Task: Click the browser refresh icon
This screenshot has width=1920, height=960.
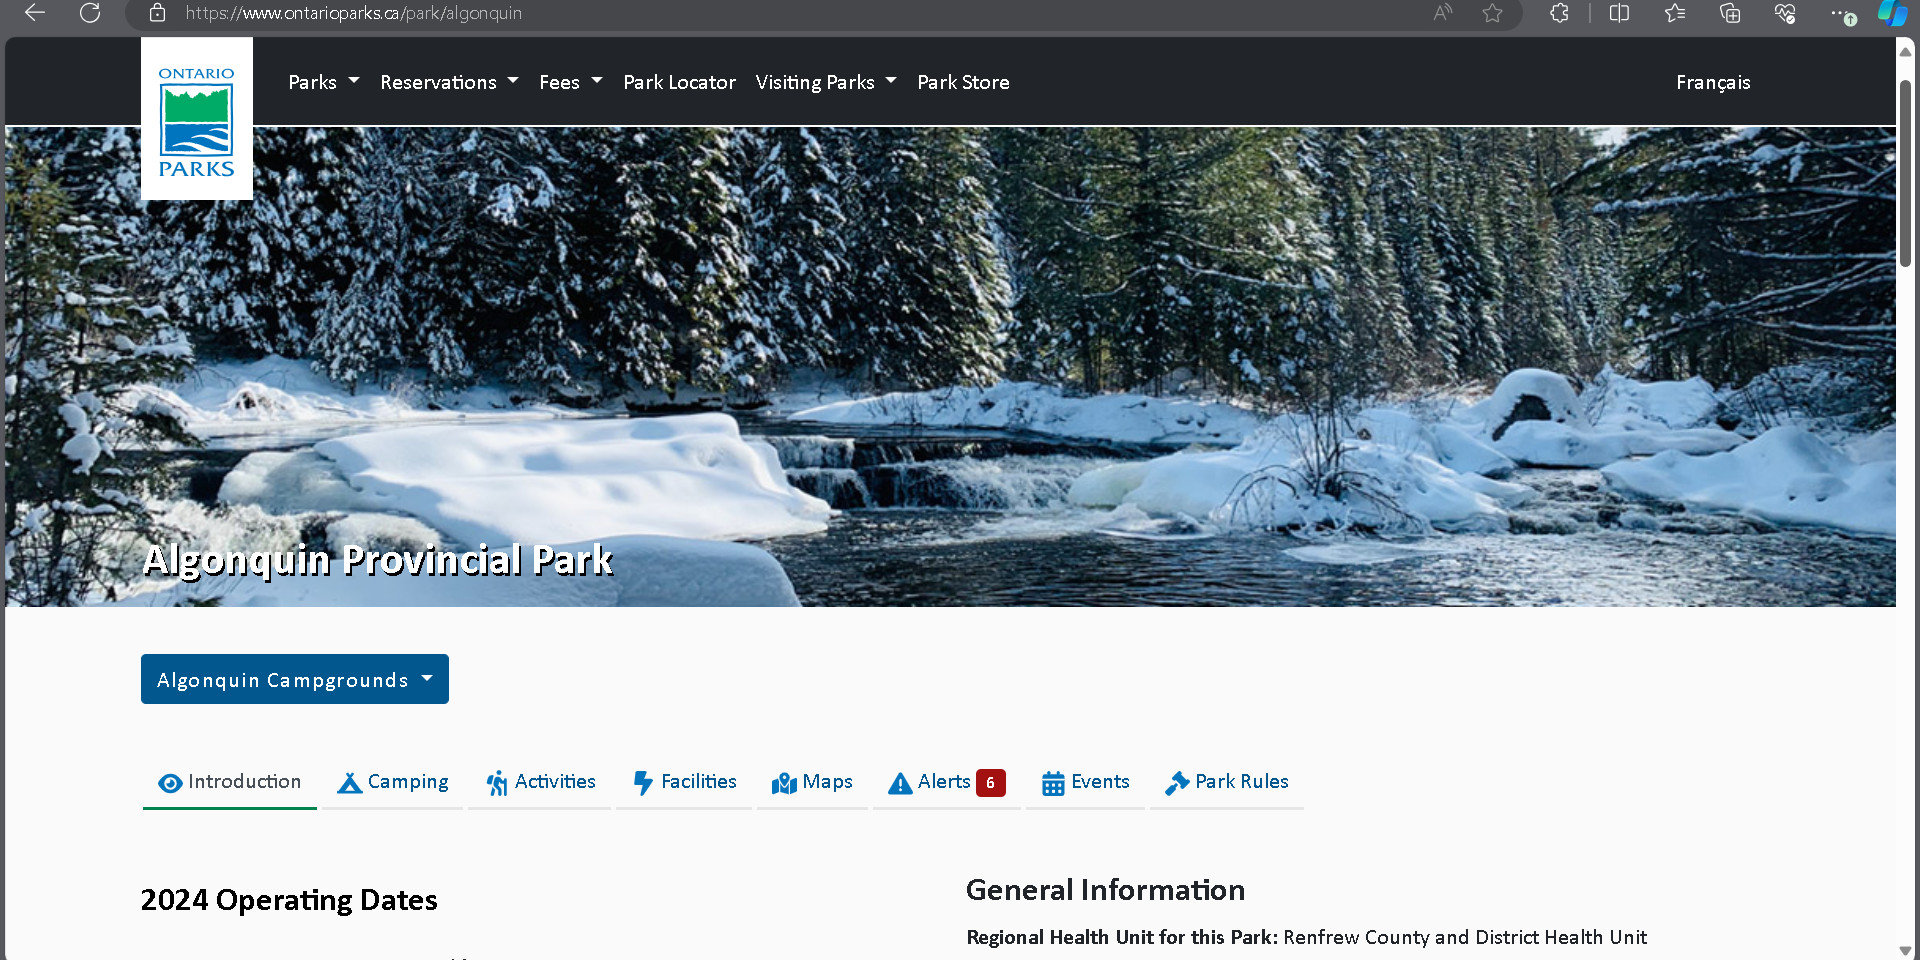Action: coord(90,13)
